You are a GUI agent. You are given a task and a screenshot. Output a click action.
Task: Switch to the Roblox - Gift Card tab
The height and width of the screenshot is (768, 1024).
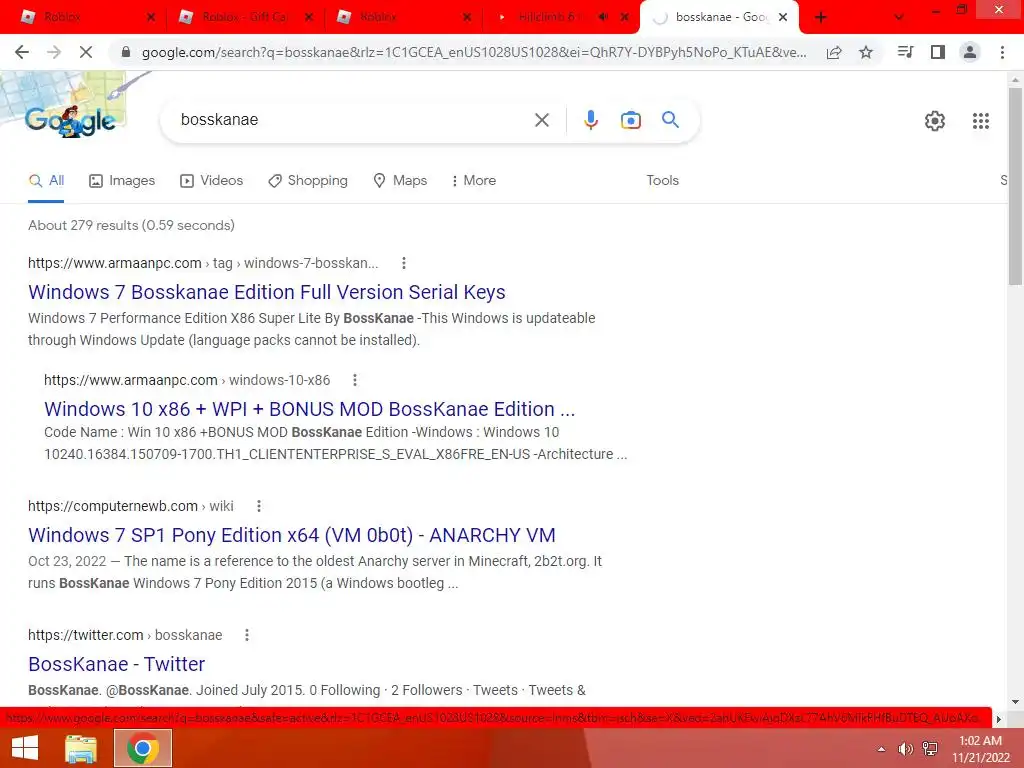tap(245, 17)
